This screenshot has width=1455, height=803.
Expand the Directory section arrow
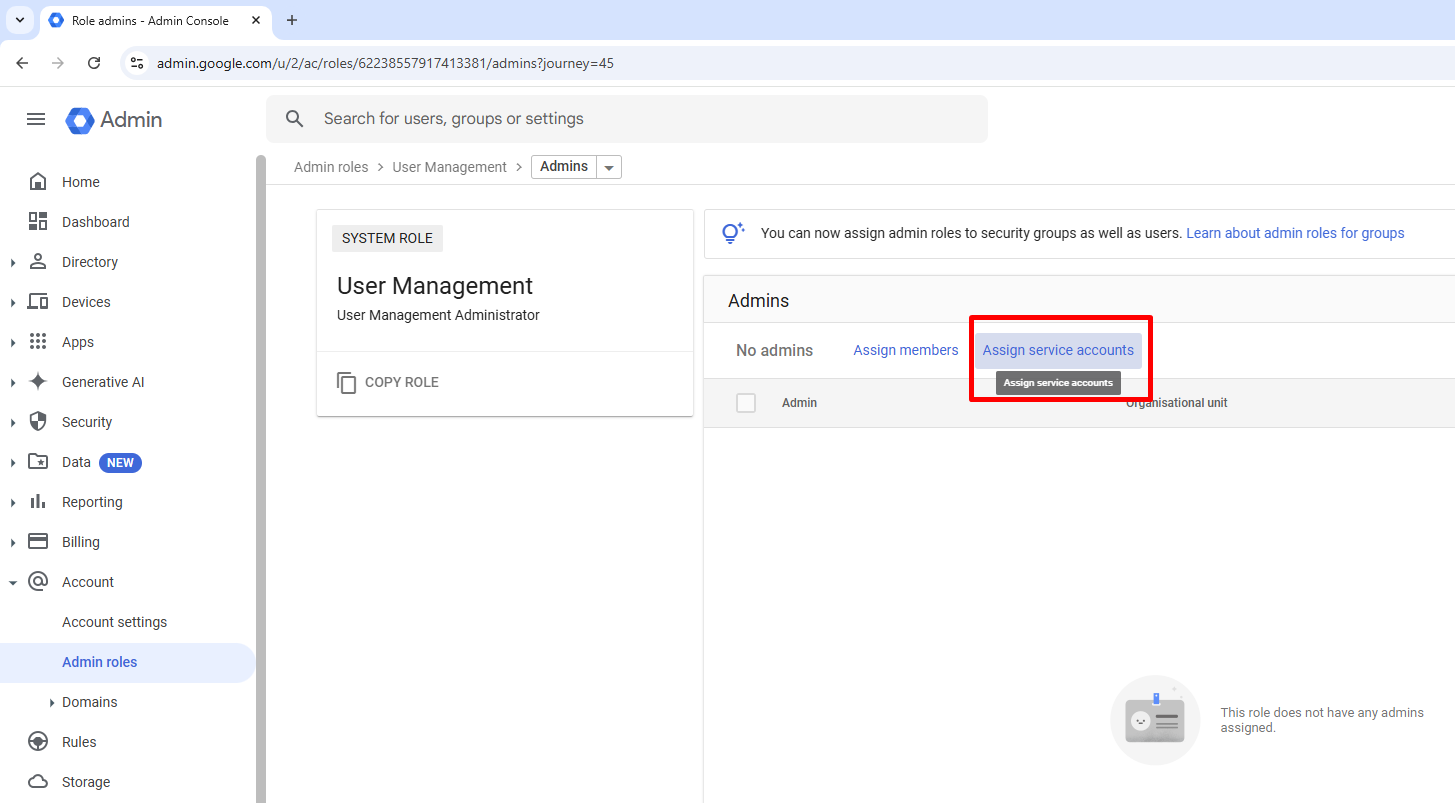point(13,262)
